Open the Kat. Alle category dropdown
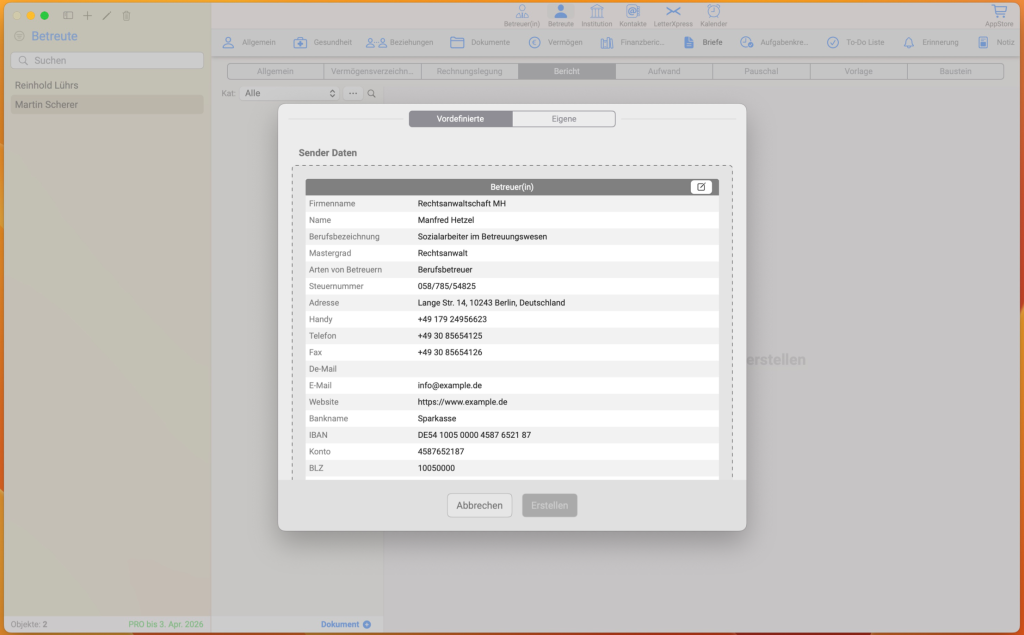 290,93
